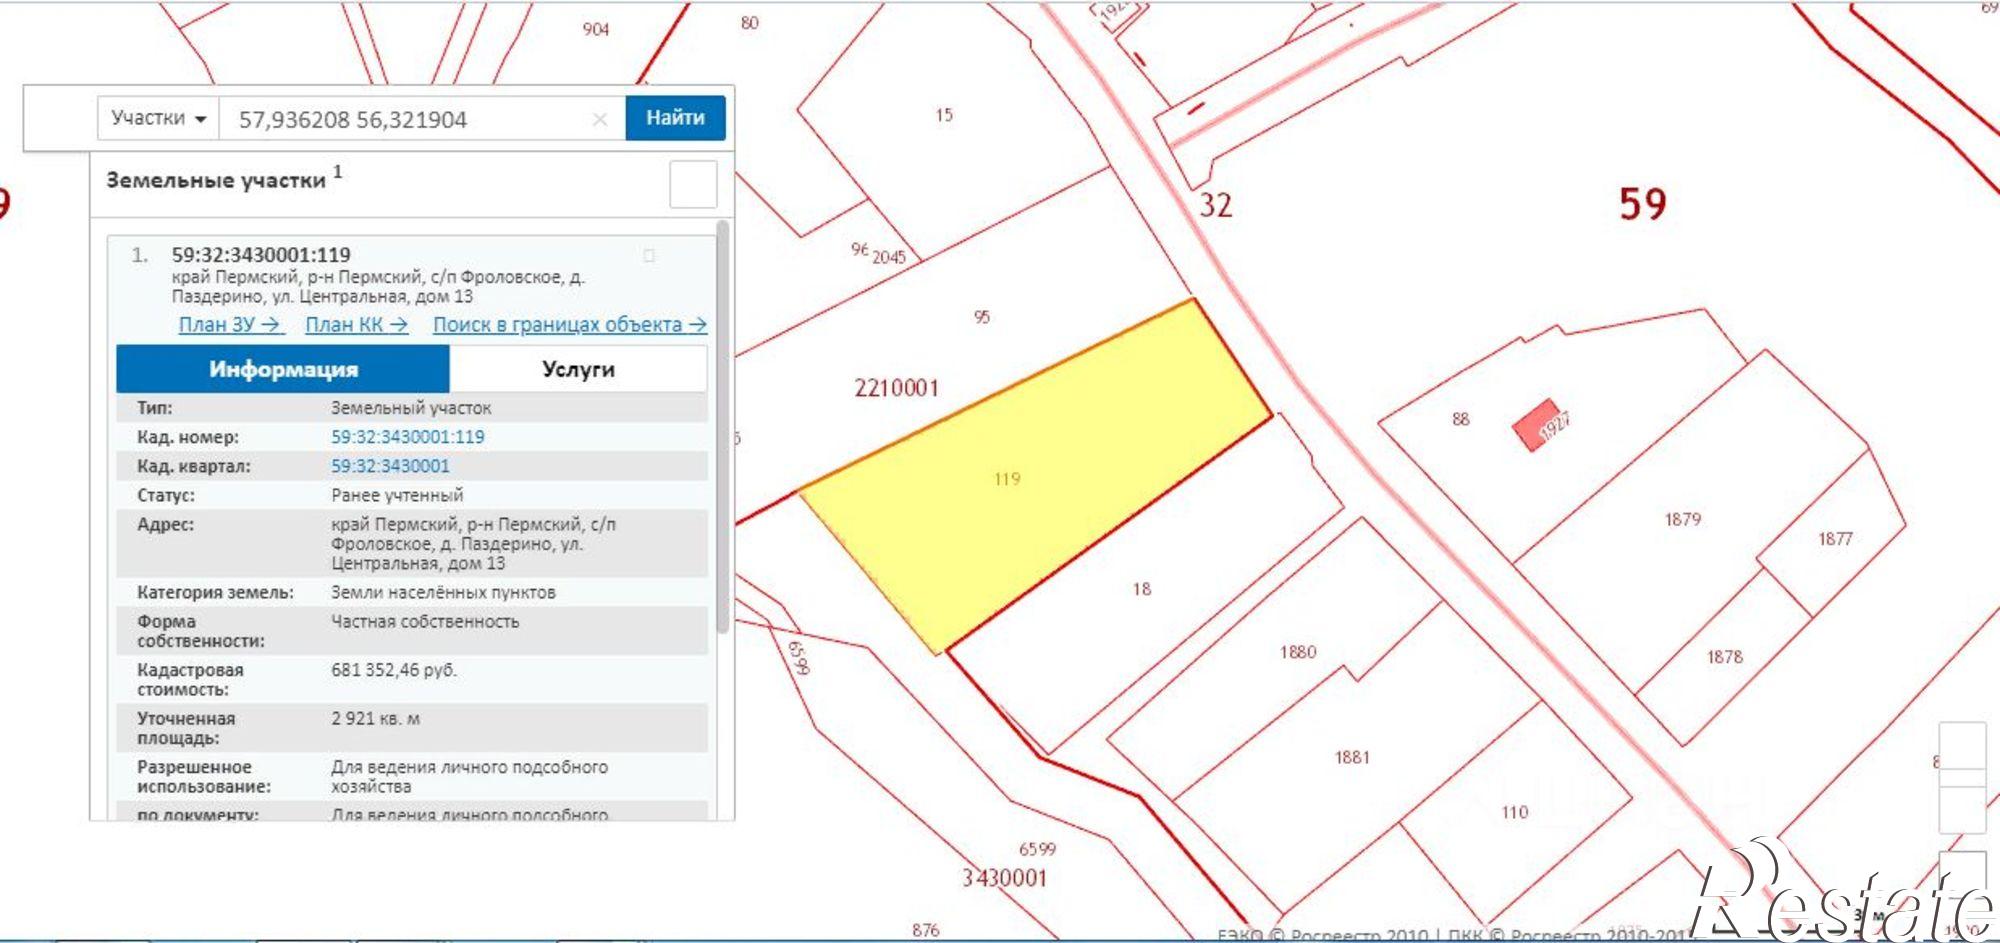Screen dimensions: 2000x943
Task: Select the red building marker 1927
Action: click(1538, 425)
